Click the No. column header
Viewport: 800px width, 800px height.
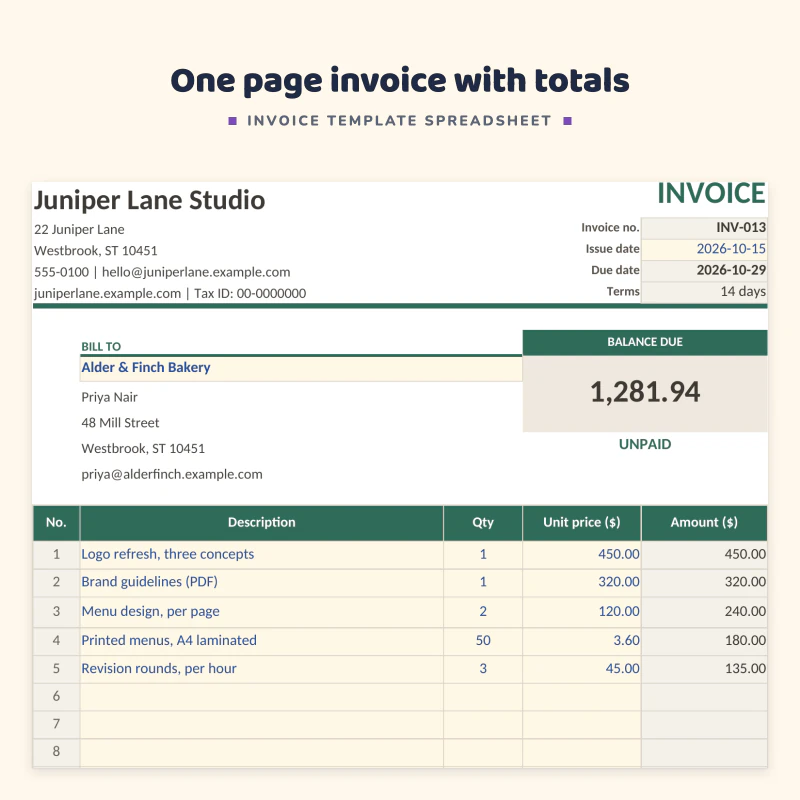coord(56,523)
